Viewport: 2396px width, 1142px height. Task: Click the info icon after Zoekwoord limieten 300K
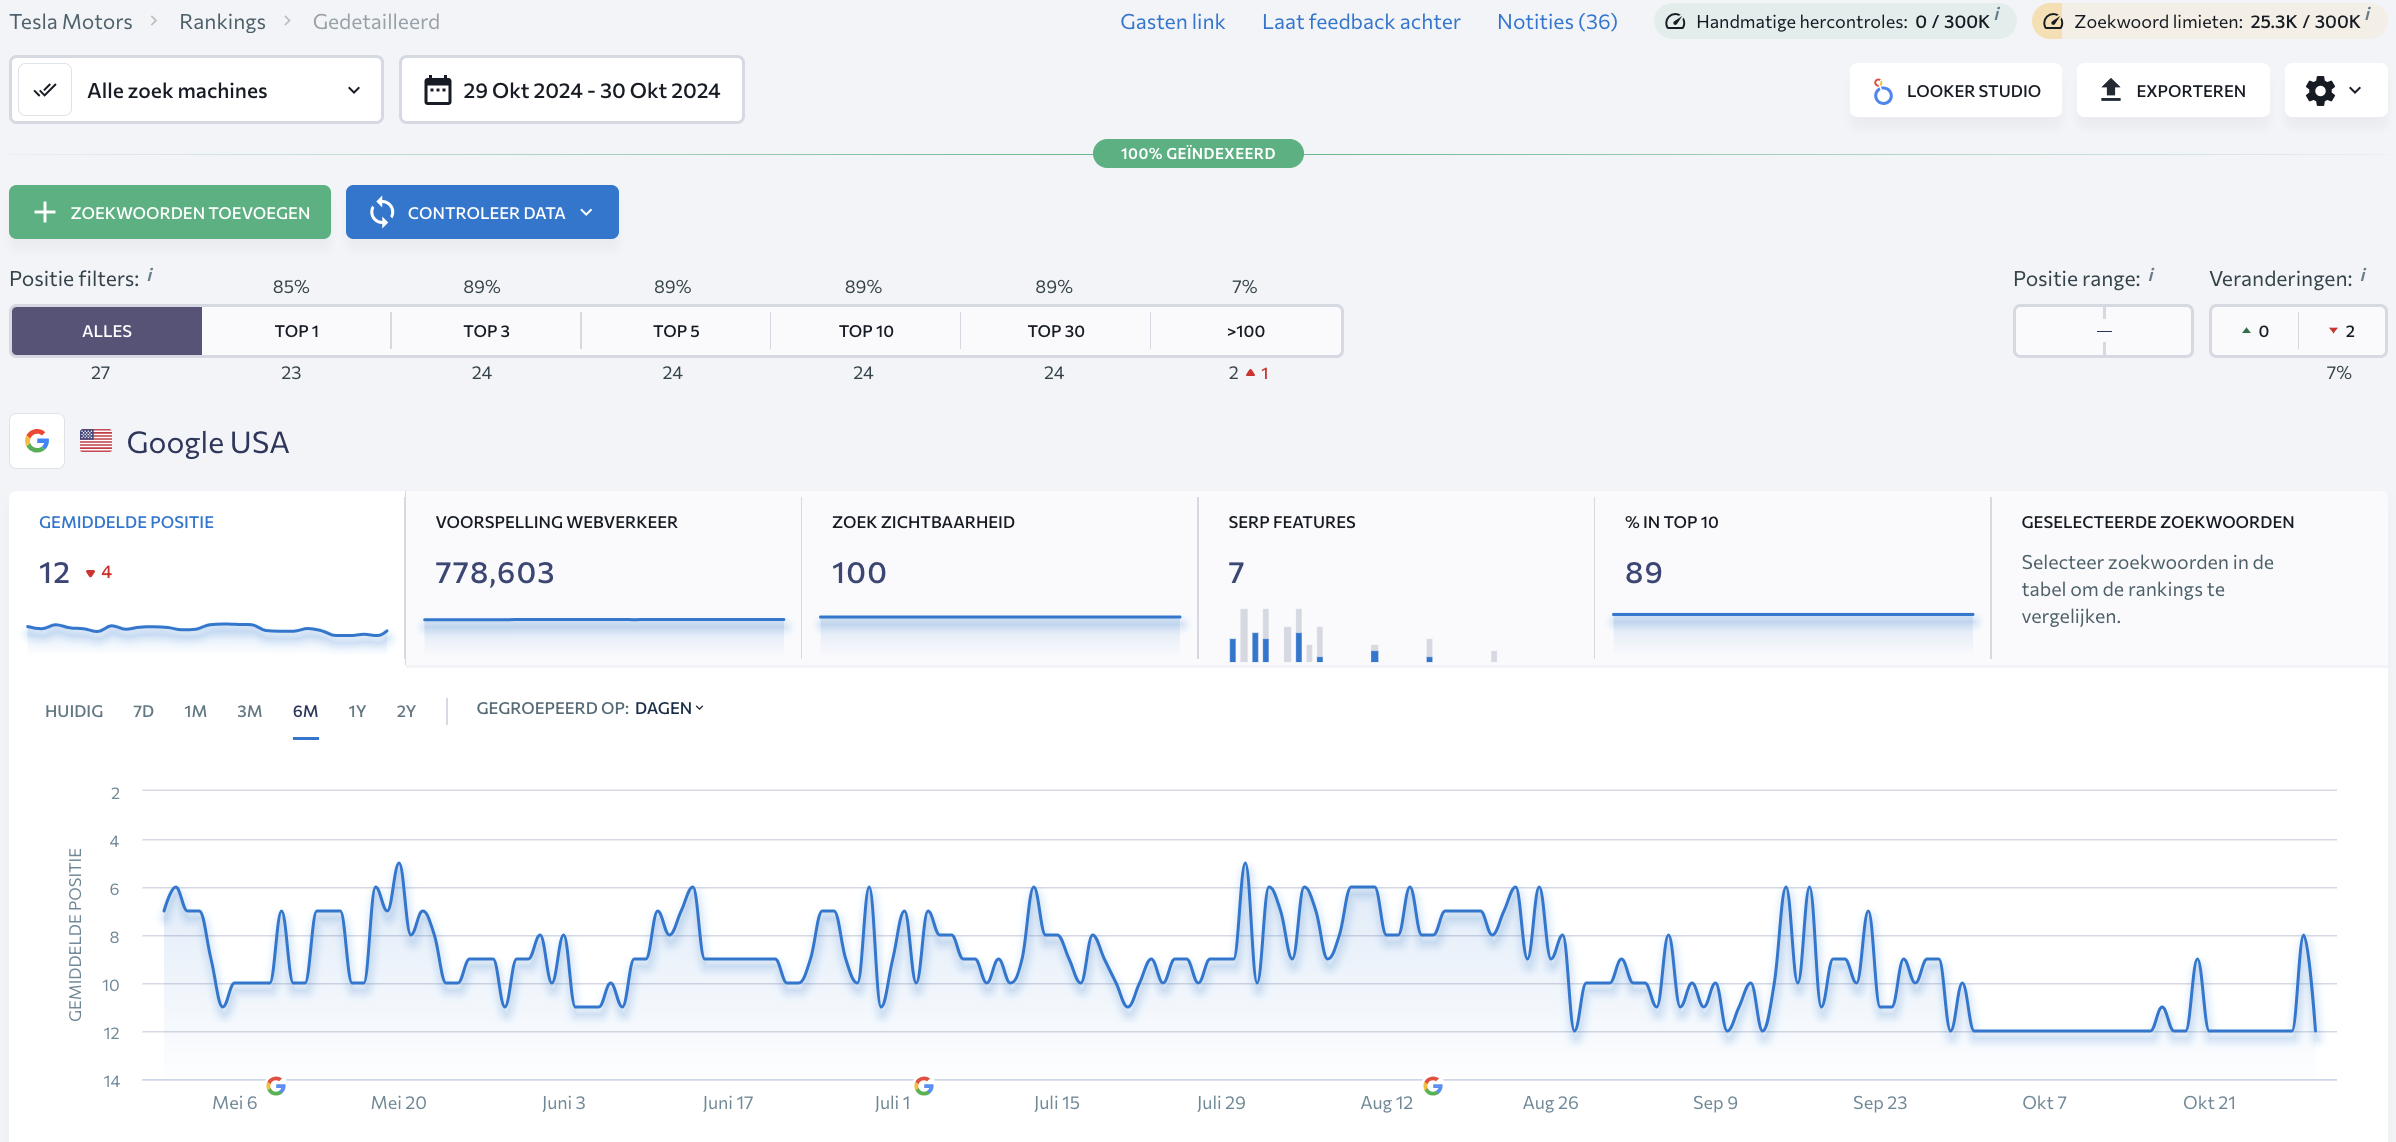[2368, 13]
